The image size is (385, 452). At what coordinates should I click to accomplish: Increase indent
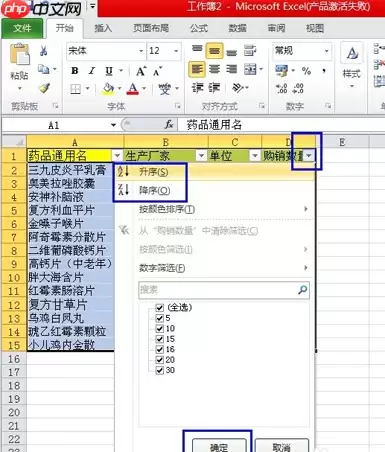(214, 88)
